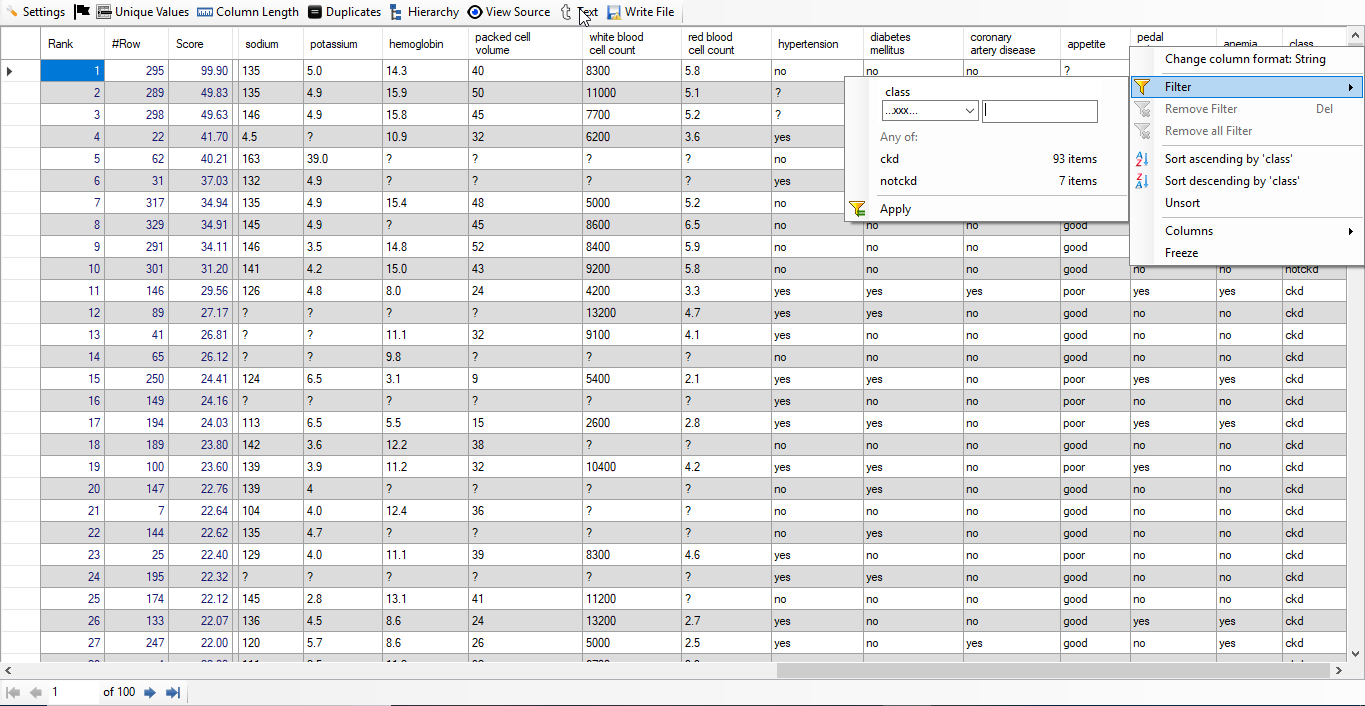Open the filter operator dropdown
This screenshot has width=1365, height=706.
[x=929, y=111]
